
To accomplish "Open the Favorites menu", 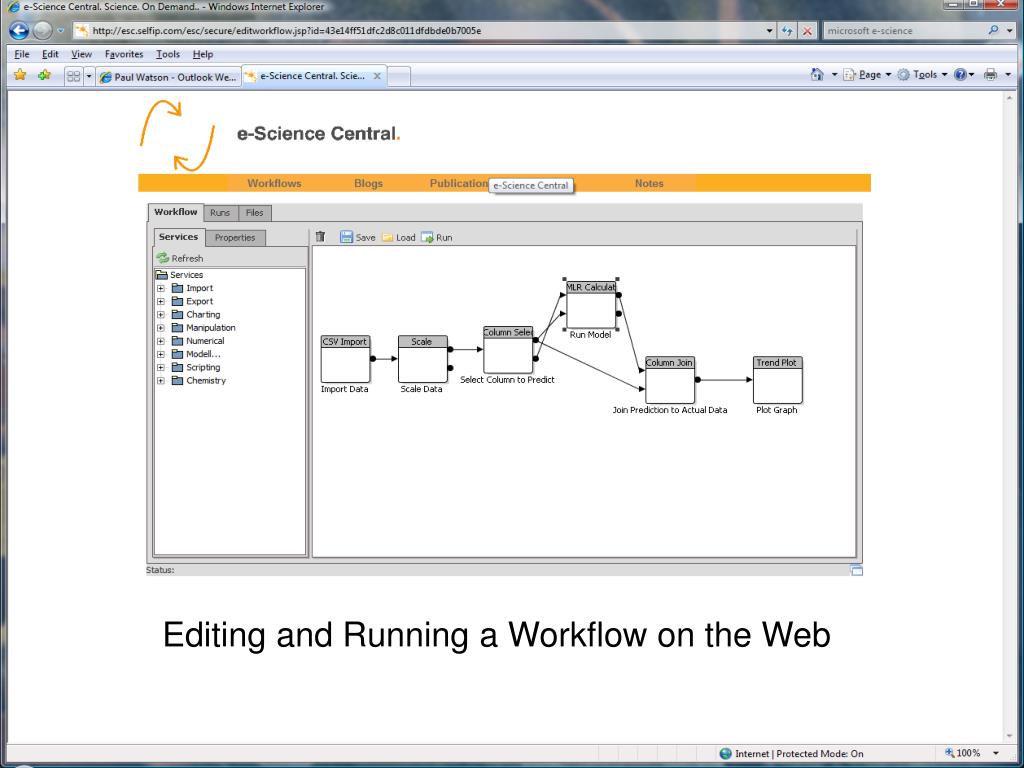I will tap(124, 54).
